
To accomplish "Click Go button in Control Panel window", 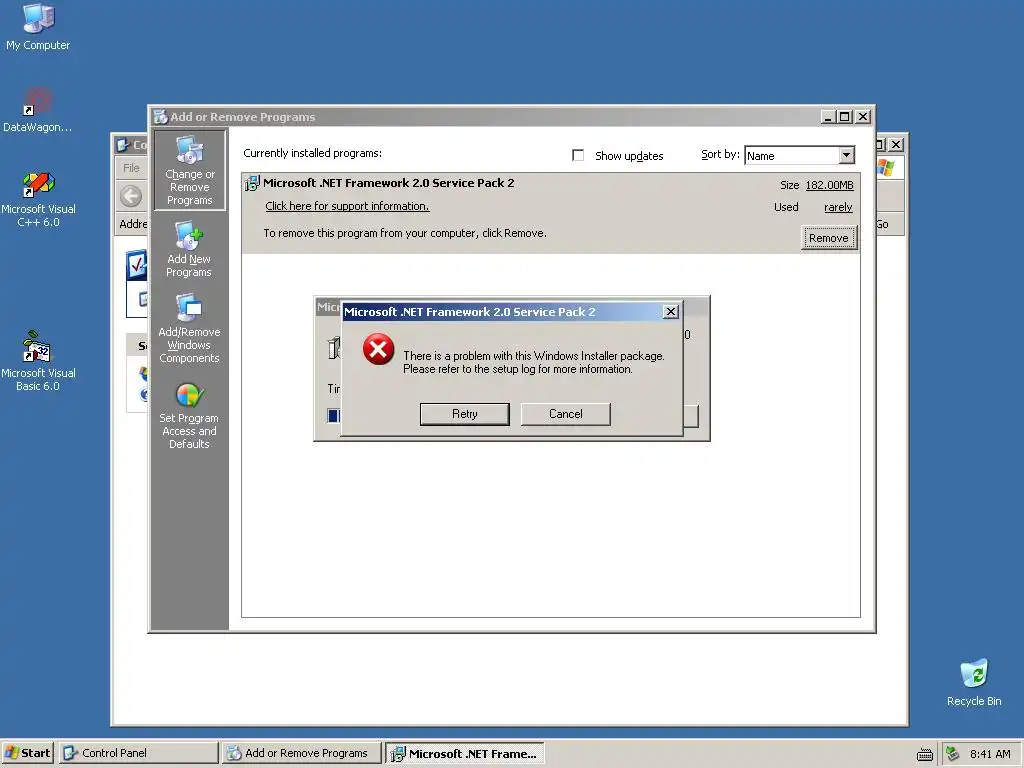I will click(x=882, y=224).
